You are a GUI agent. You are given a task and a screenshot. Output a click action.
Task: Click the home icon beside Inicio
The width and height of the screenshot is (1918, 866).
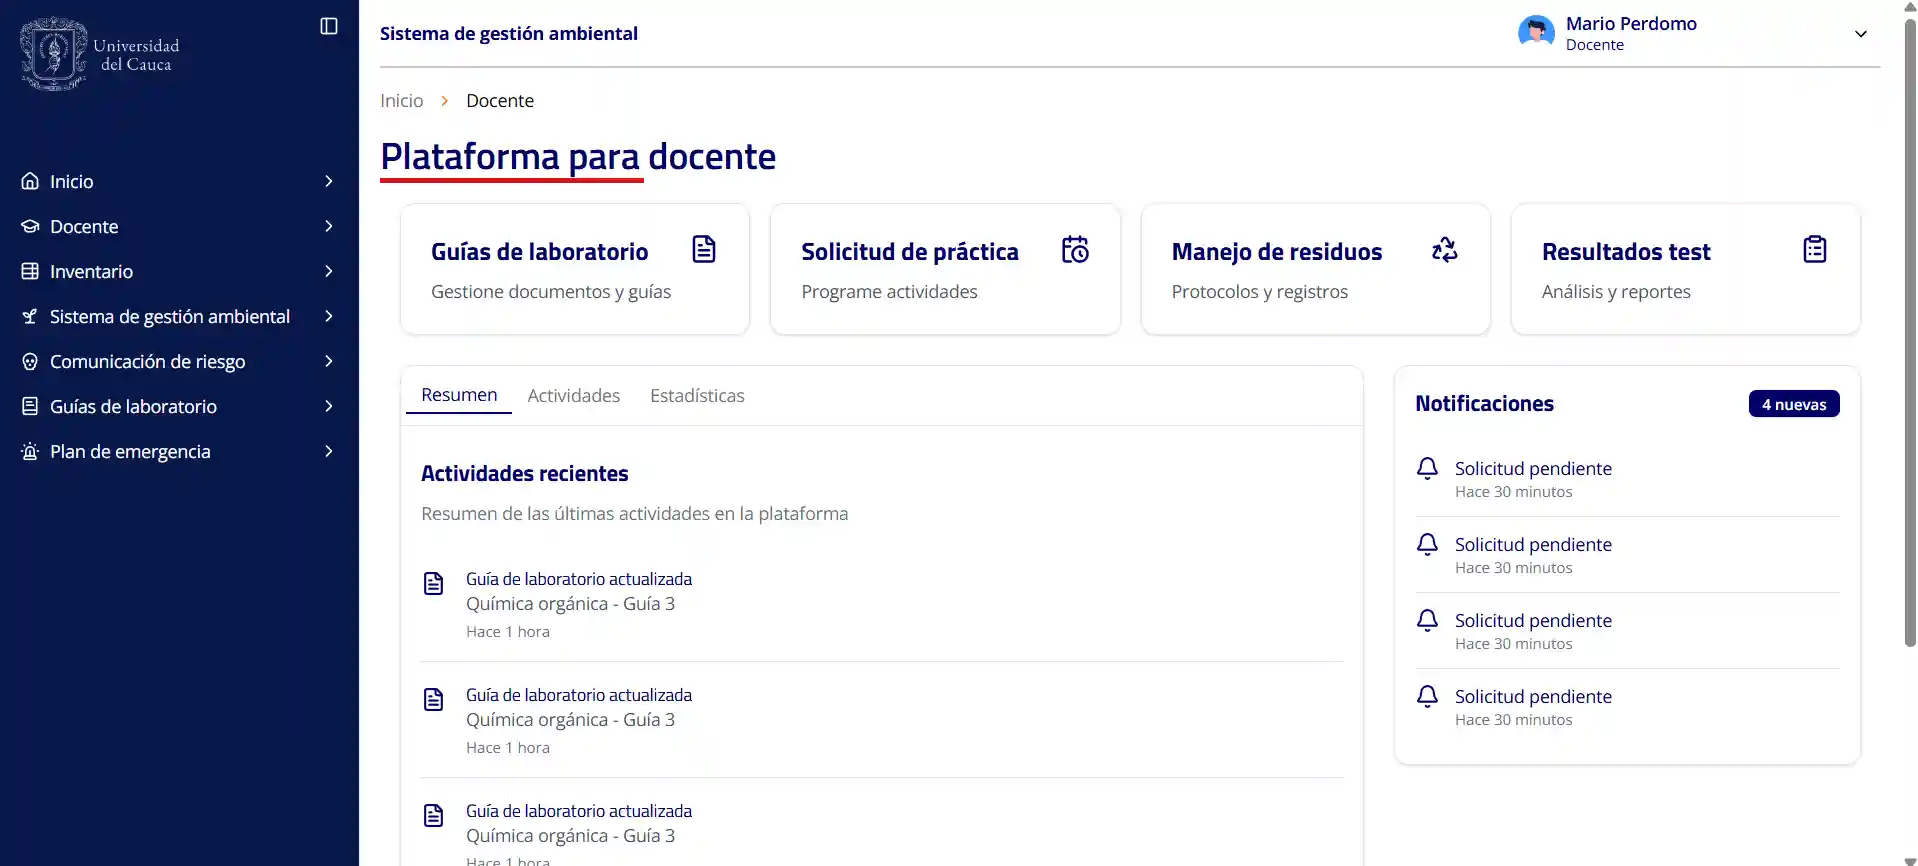30,181
